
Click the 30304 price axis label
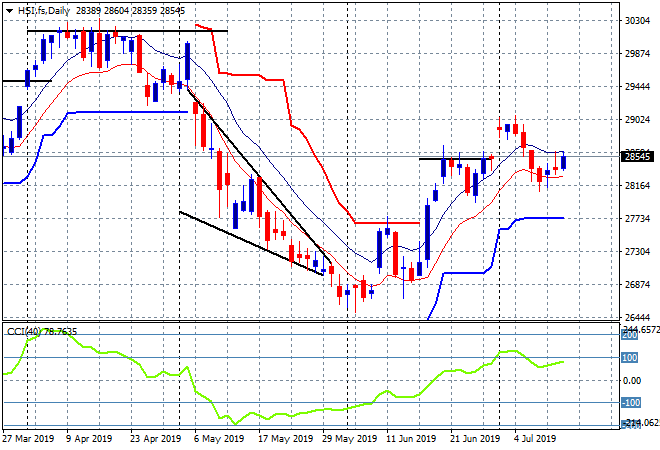coord(637,21)
